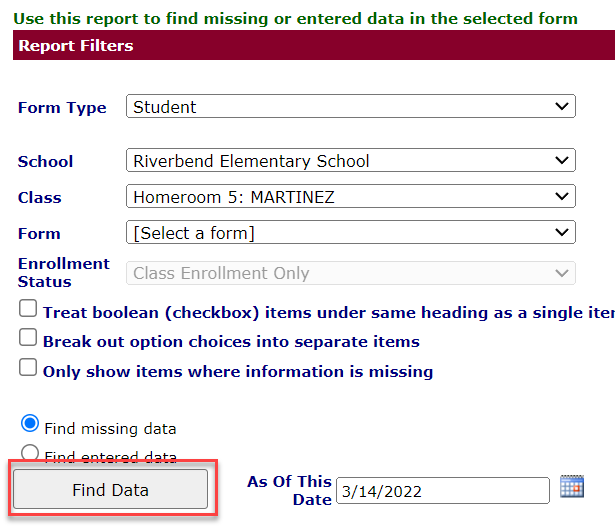Open the Class dropdown Homeroom 5: MARTINEZ
Image resolution: width=615 pixels, height=529 pixels.
pyautogui.click(x=351, y=196)
